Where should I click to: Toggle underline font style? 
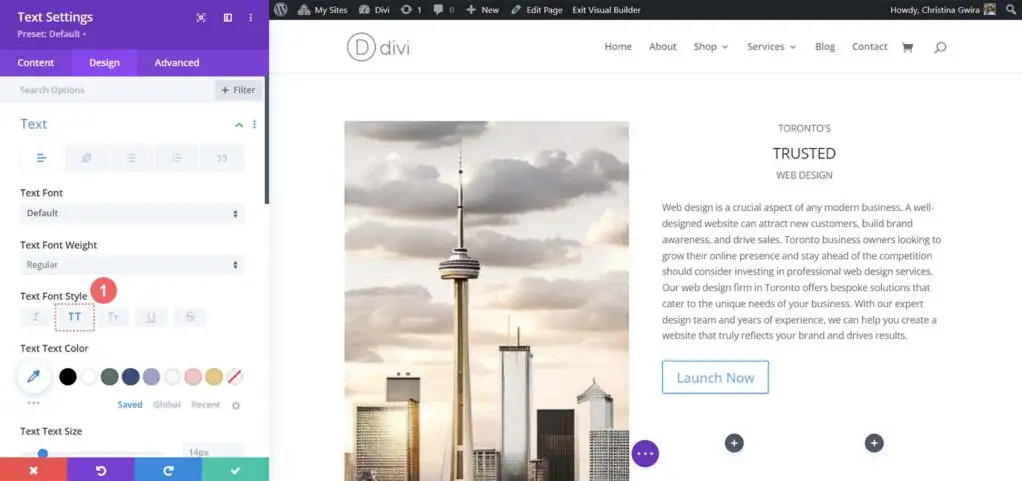151,317
